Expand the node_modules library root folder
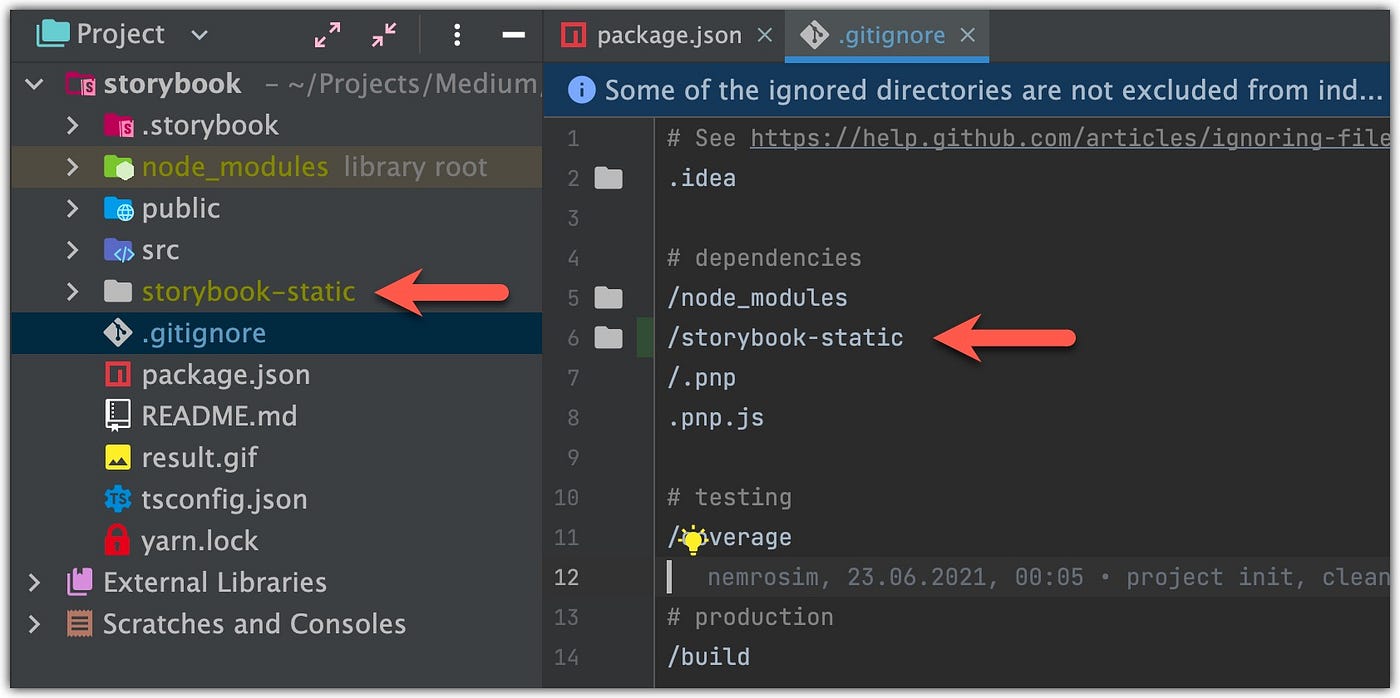This screenshot has height=698, width=1400. pyautogui.click(x=71, y=166)
